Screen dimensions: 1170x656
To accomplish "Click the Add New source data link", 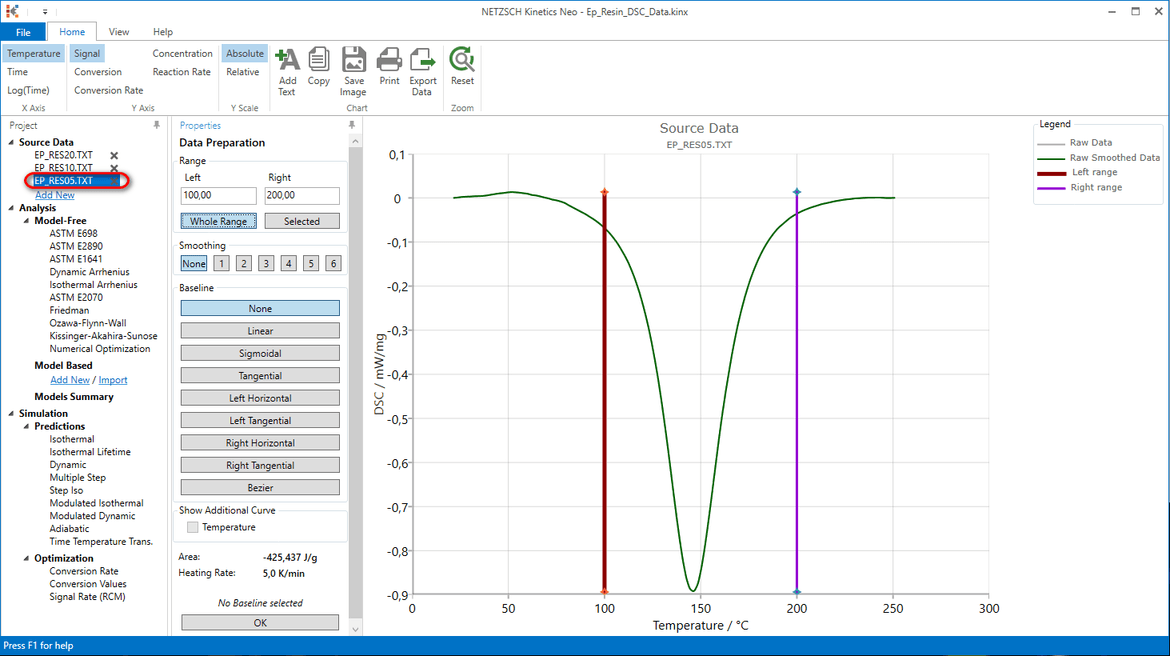I will tap(54, 194).
